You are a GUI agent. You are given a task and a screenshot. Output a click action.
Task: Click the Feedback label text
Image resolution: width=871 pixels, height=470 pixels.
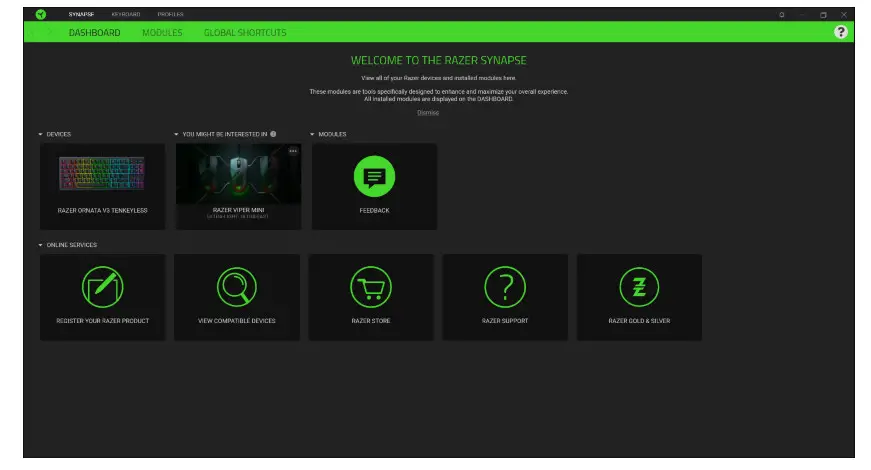tap(374, 211)
